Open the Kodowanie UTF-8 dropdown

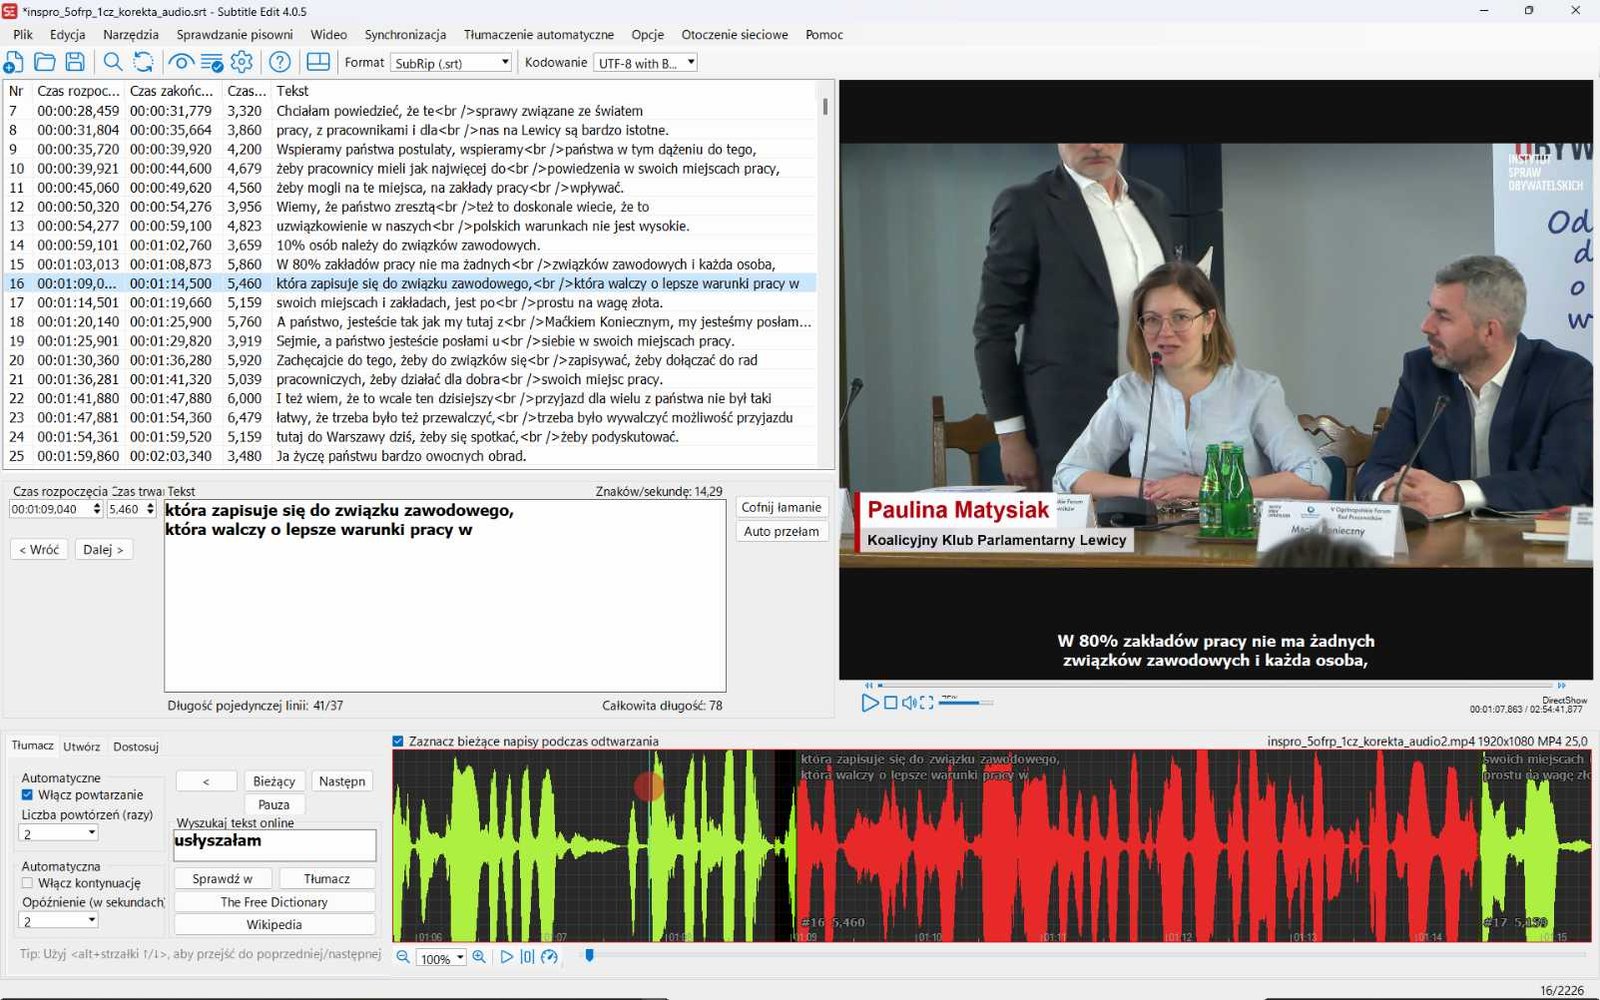pos(645,63)
